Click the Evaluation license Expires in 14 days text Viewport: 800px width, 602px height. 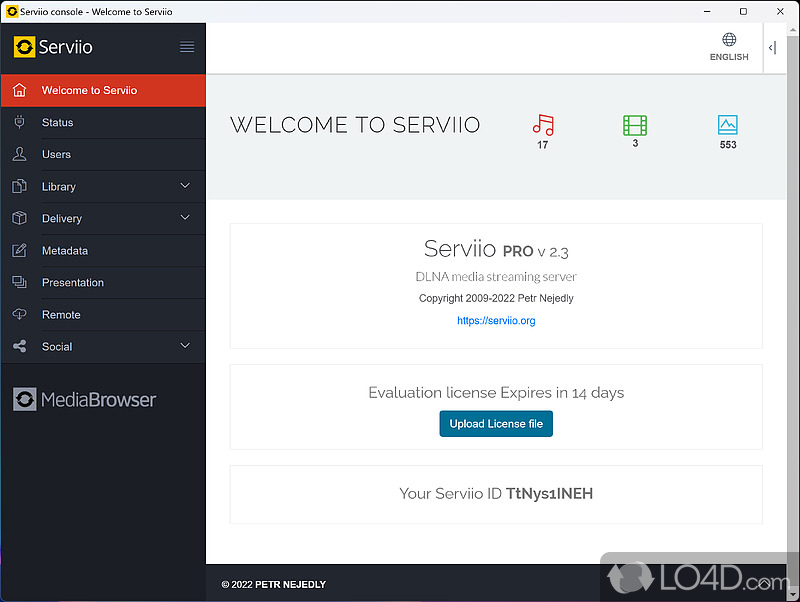(496, 392)
